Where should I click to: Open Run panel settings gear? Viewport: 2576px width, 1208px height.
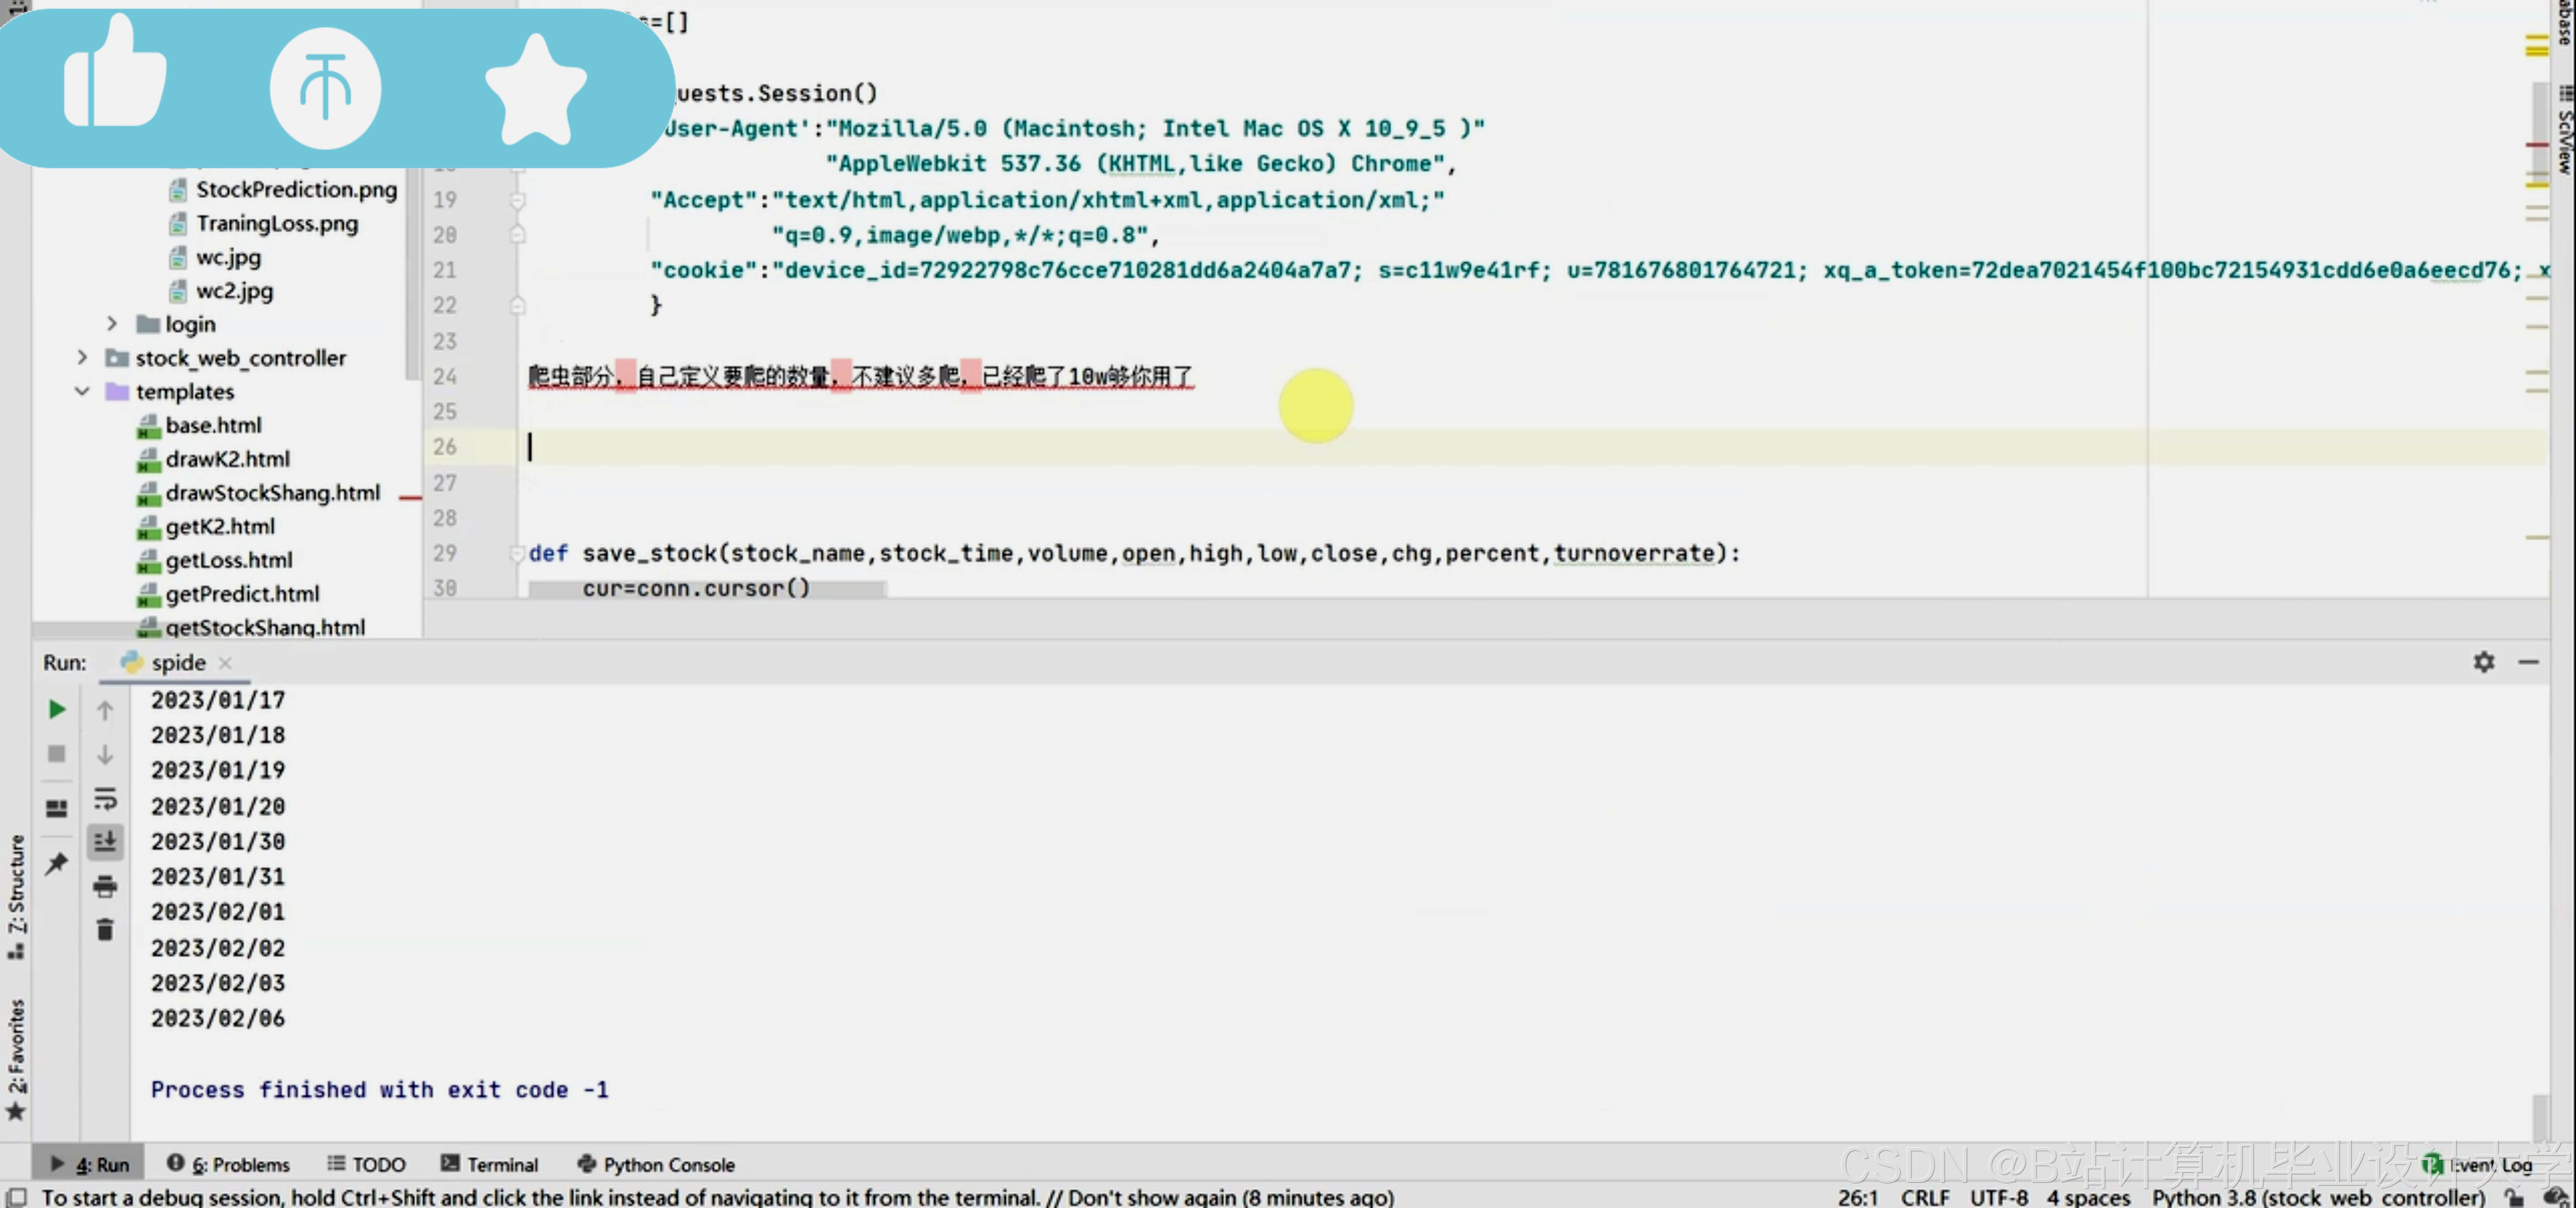click(x=2483, y=662)
